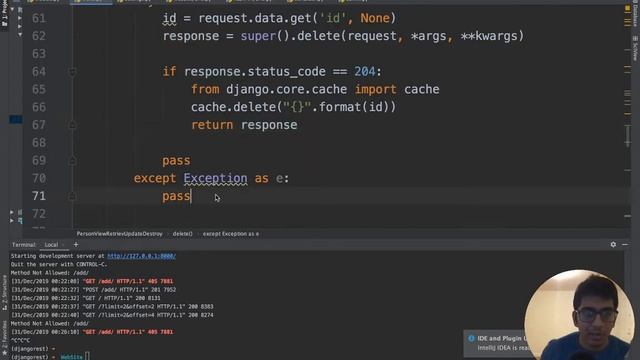Click the underlined 'id' variable on line 61
The width and height of the screenshot is (640, 360).
(169, 18)
